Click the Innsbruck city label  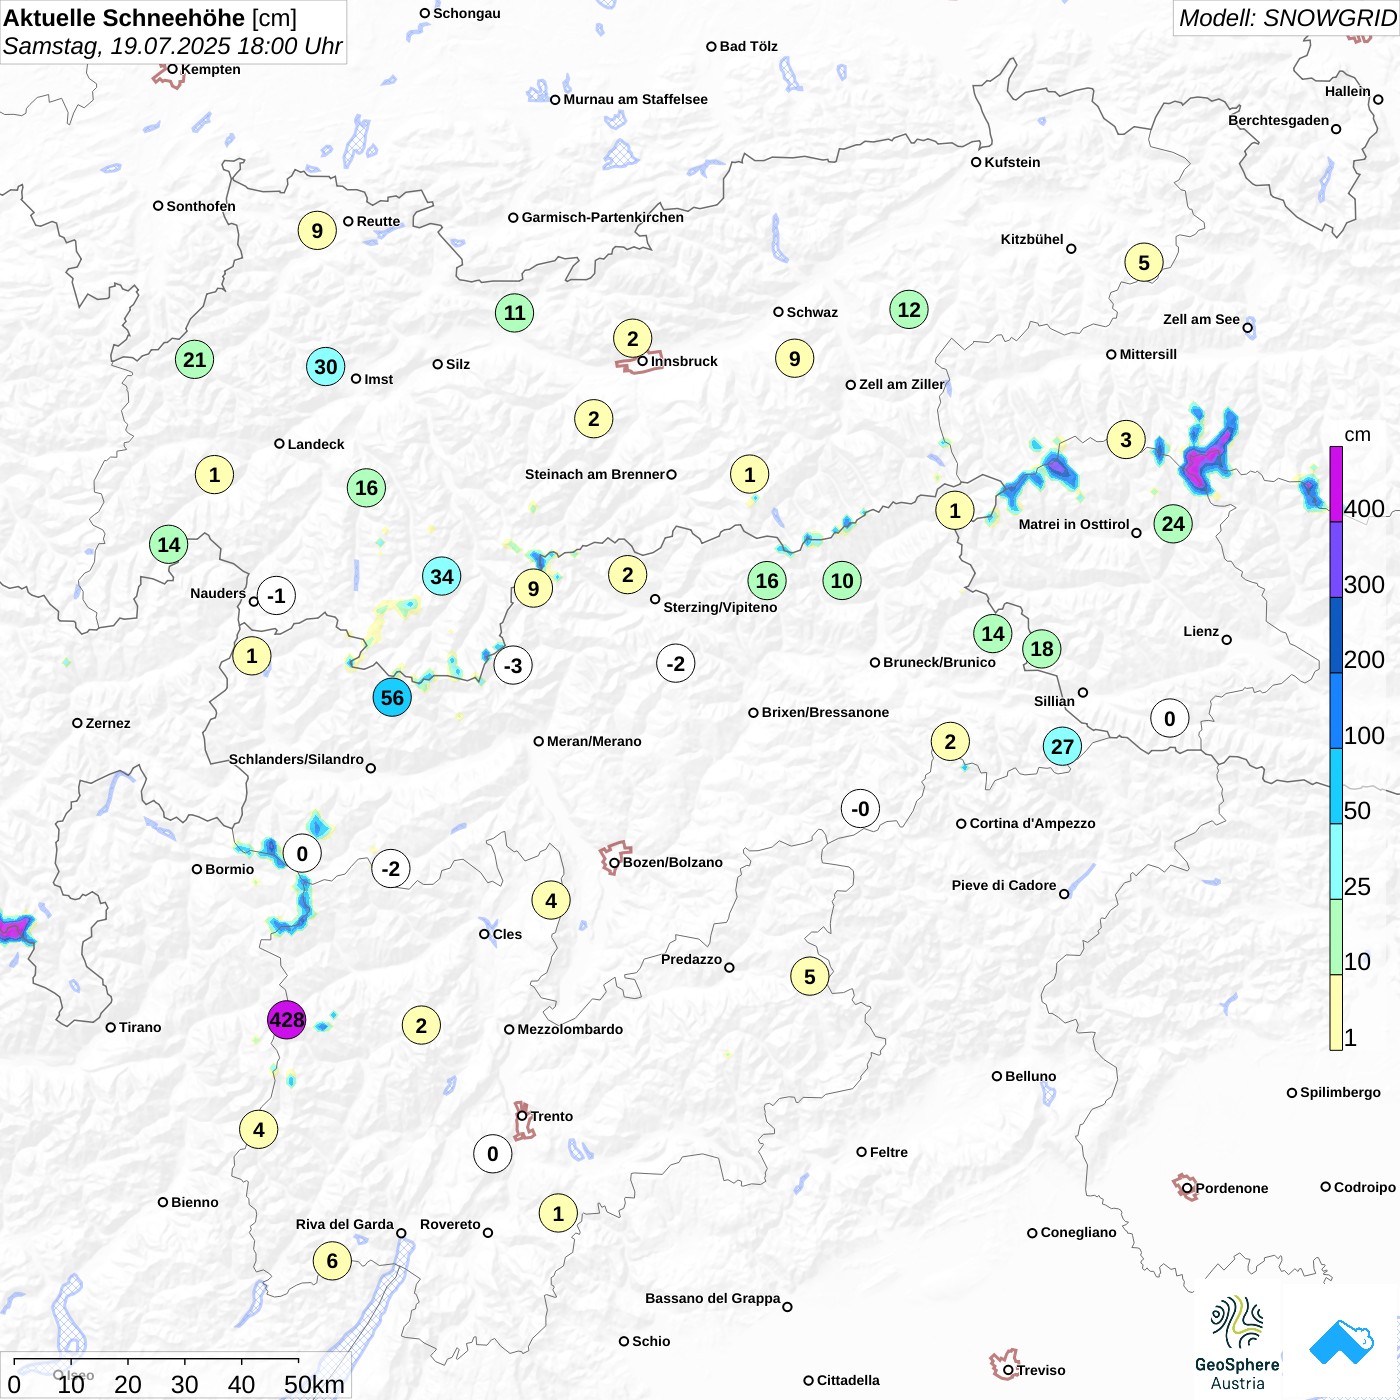684,361
